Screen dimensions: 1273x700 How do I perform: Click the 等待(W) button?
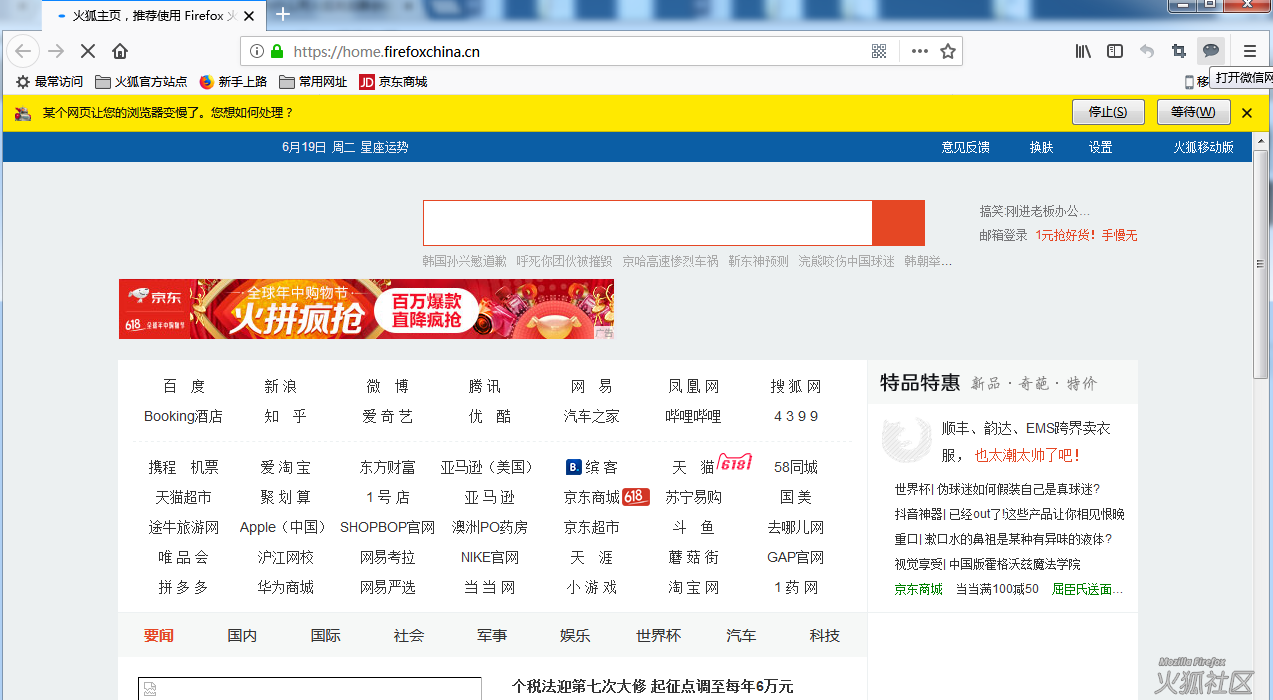[x=1193, y=112]
